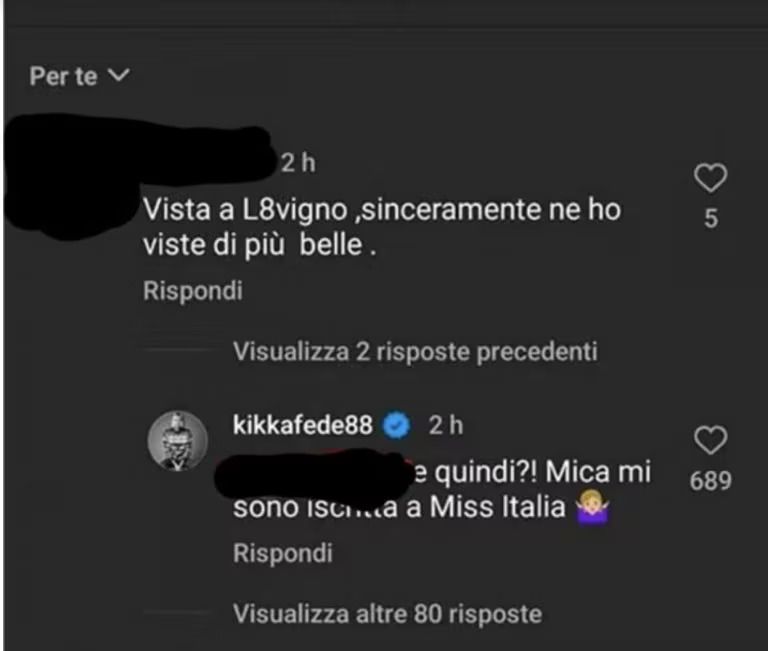This screenshot has width=768, height=651.
Task: Click the chevron arrow next to "Per te"
Action: 119,75
